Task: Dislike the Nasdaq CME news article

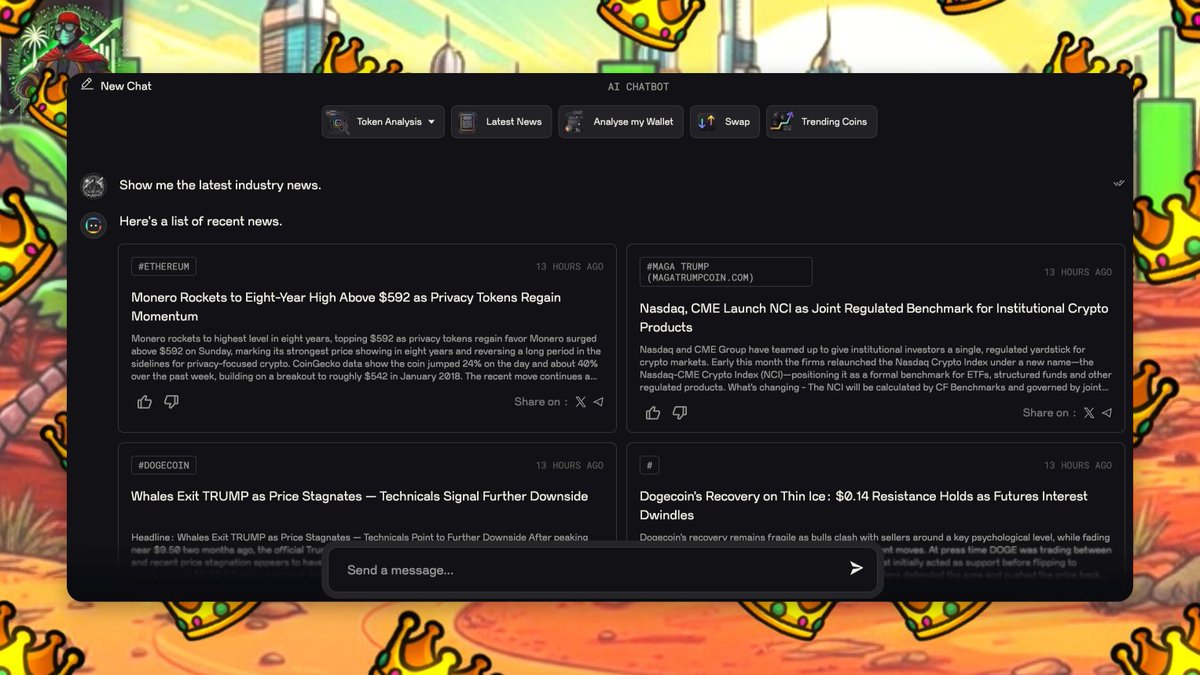Action: point(680,412)
